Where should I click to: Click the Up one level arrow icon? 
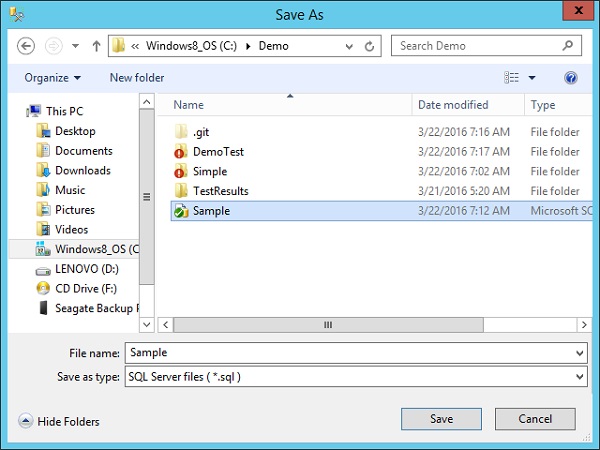96,46
